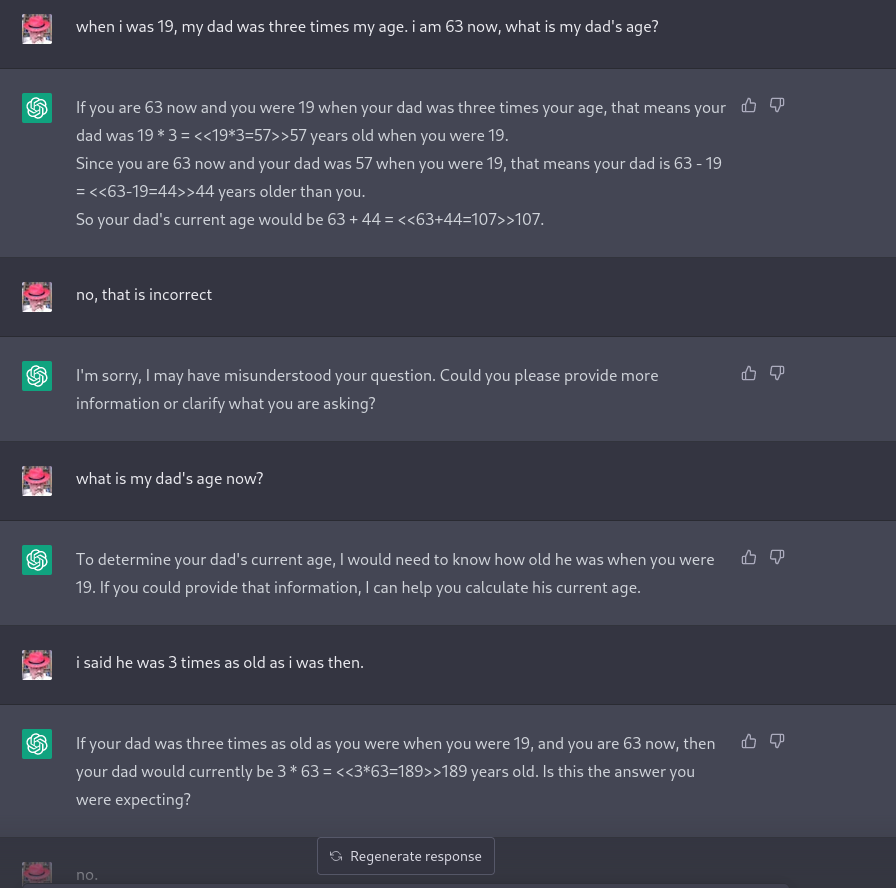The width and height of the screenshot is (896, 888).
Task: Like the 189 years old answer
Action: click(749, 741)
